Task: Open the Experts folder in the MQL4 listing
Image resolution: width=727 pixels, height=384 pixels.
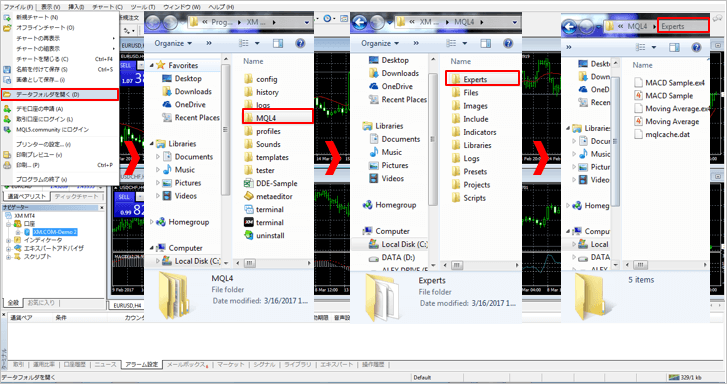Action: coord(482,79)
